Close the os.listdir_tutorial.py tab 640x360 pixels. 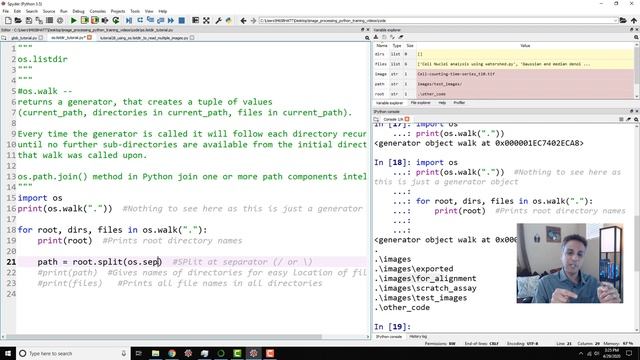pos(89,38)
